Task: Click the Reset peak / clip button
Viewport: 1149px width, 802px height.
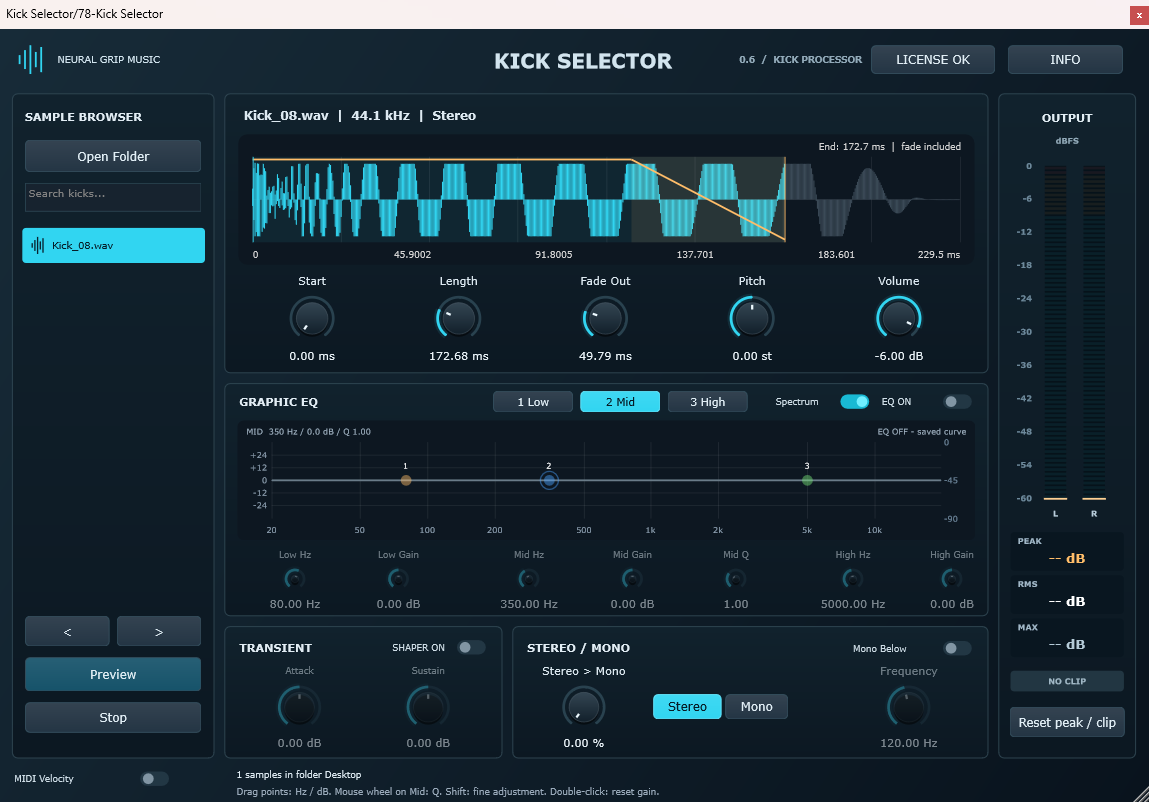Action: point(1067,722)
